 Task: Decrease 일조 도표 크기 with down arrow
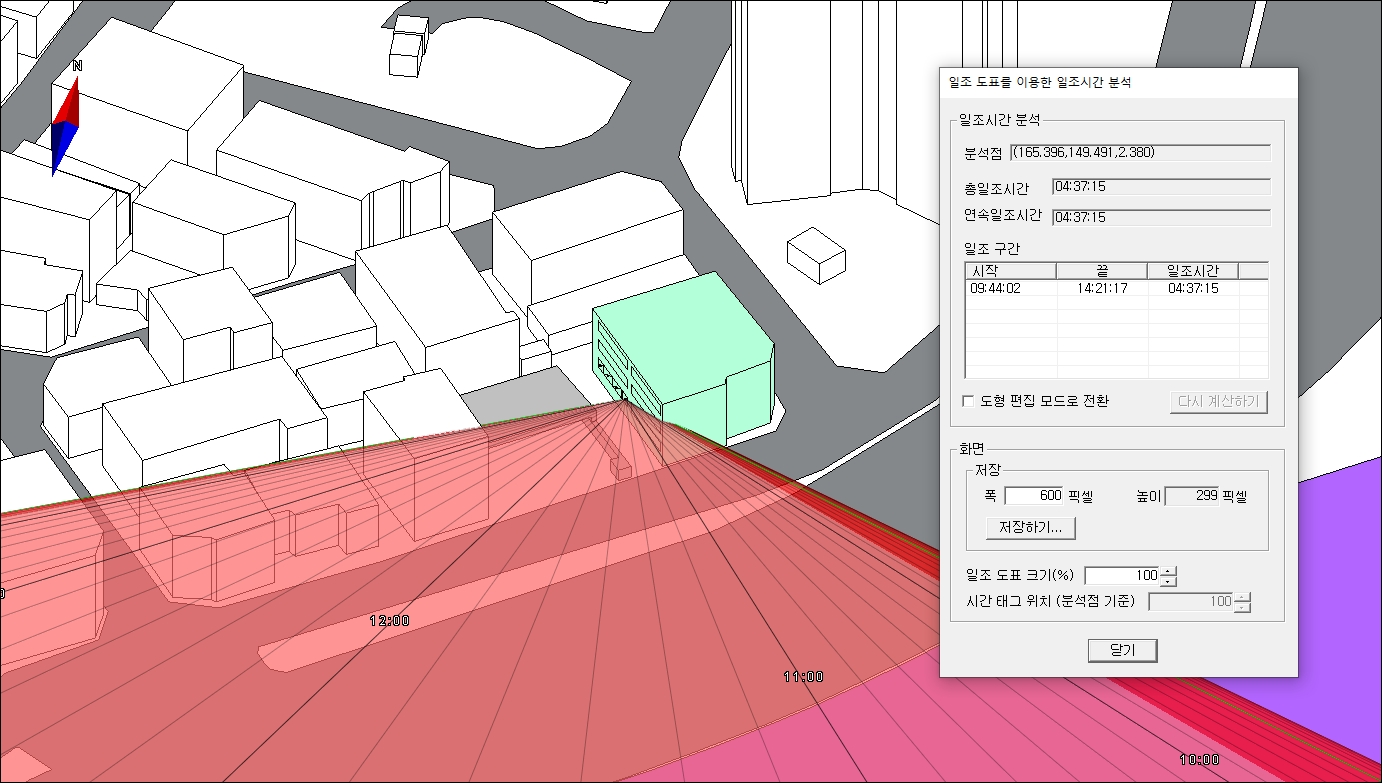click(1170, 580)
